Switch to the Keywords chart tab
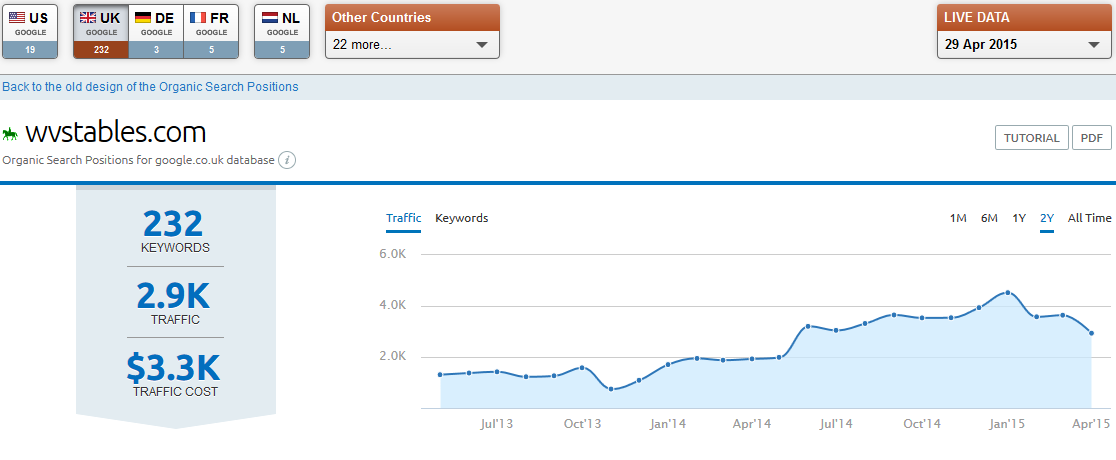 point(462,219)
